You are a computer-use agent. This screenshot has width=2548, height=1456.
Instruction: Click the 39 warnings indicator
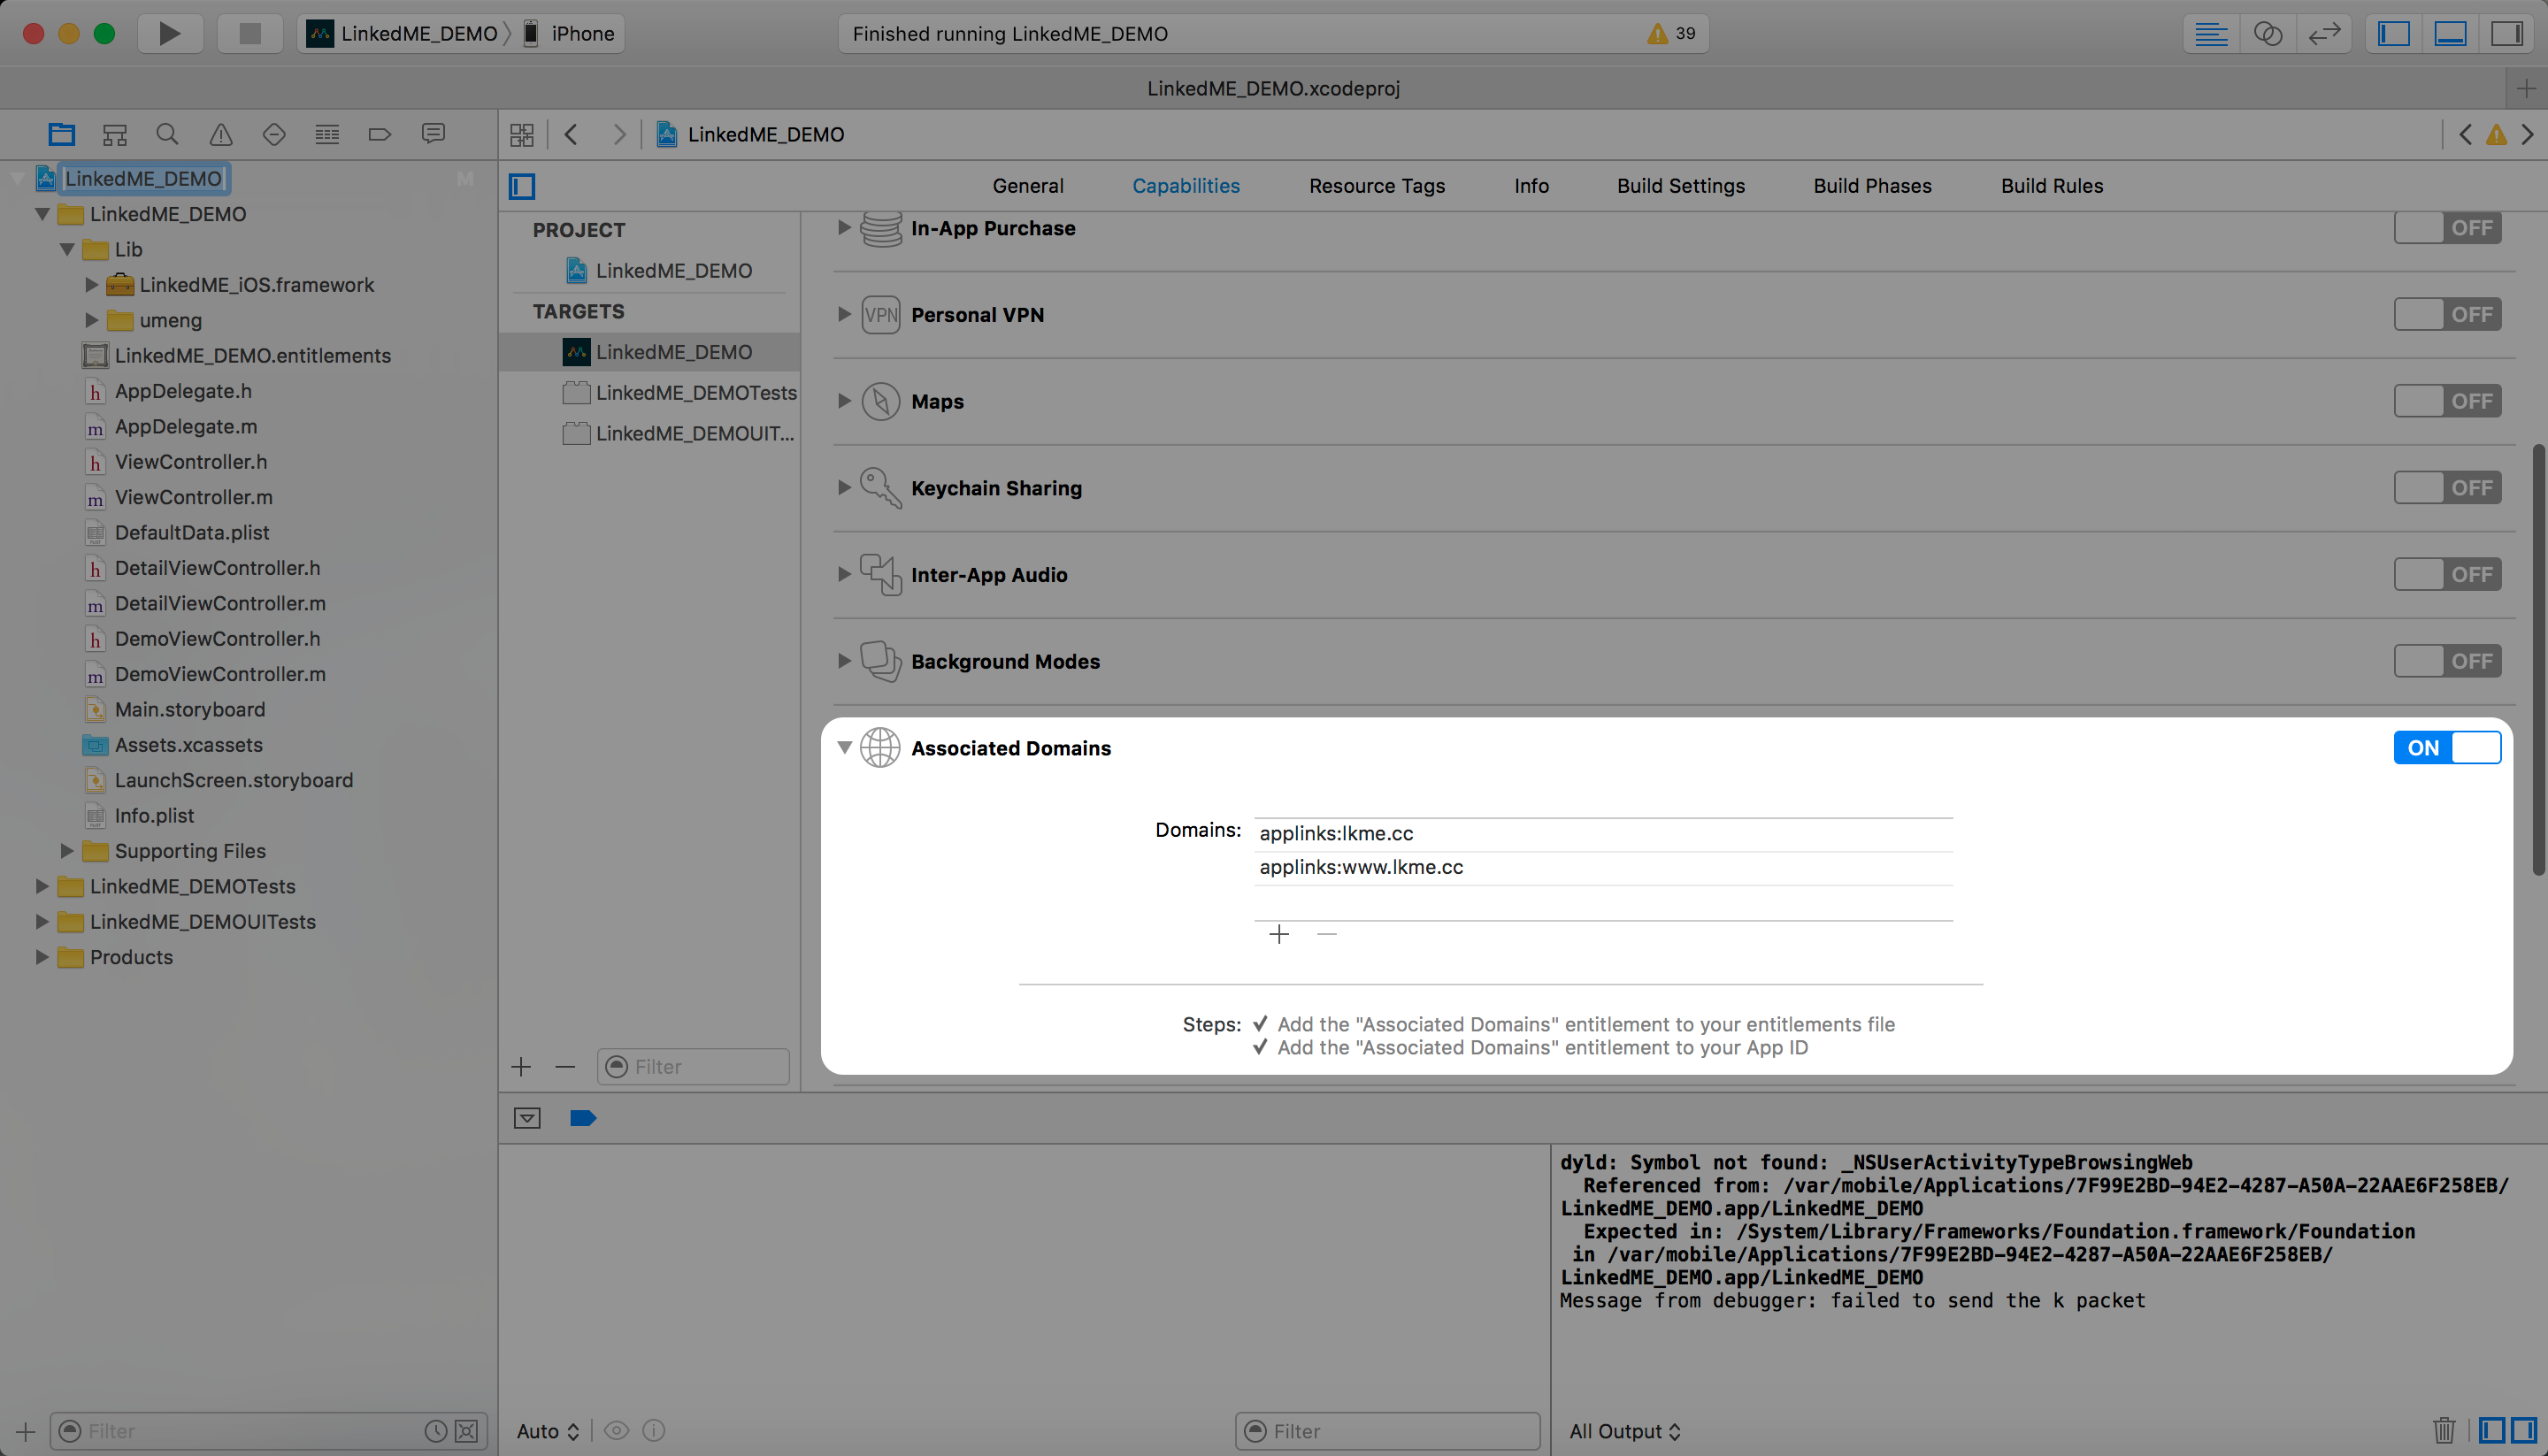(1672, 33)
